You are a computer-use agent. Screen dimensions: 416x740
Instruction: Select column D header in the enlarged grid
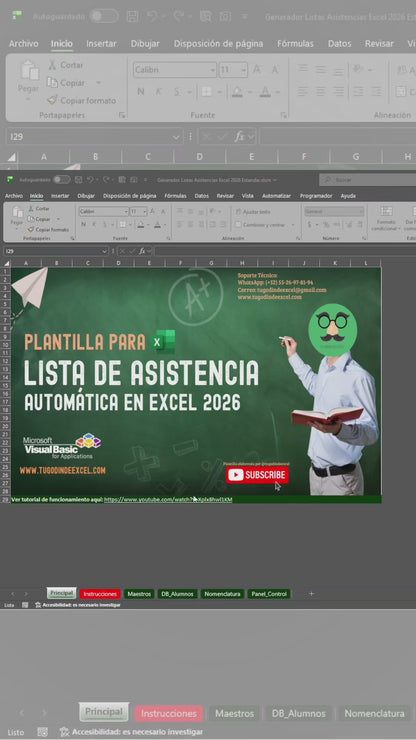200,157
